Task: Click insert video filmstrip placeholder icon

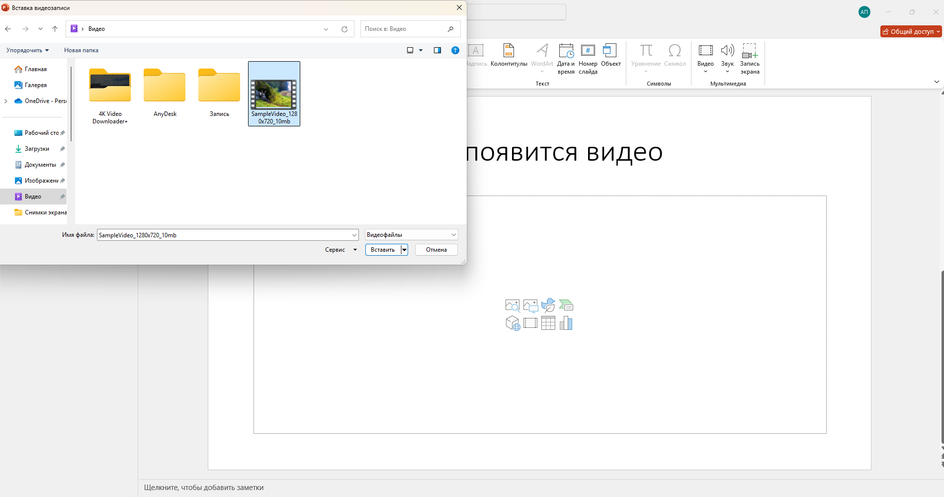Action: (530, 323)
